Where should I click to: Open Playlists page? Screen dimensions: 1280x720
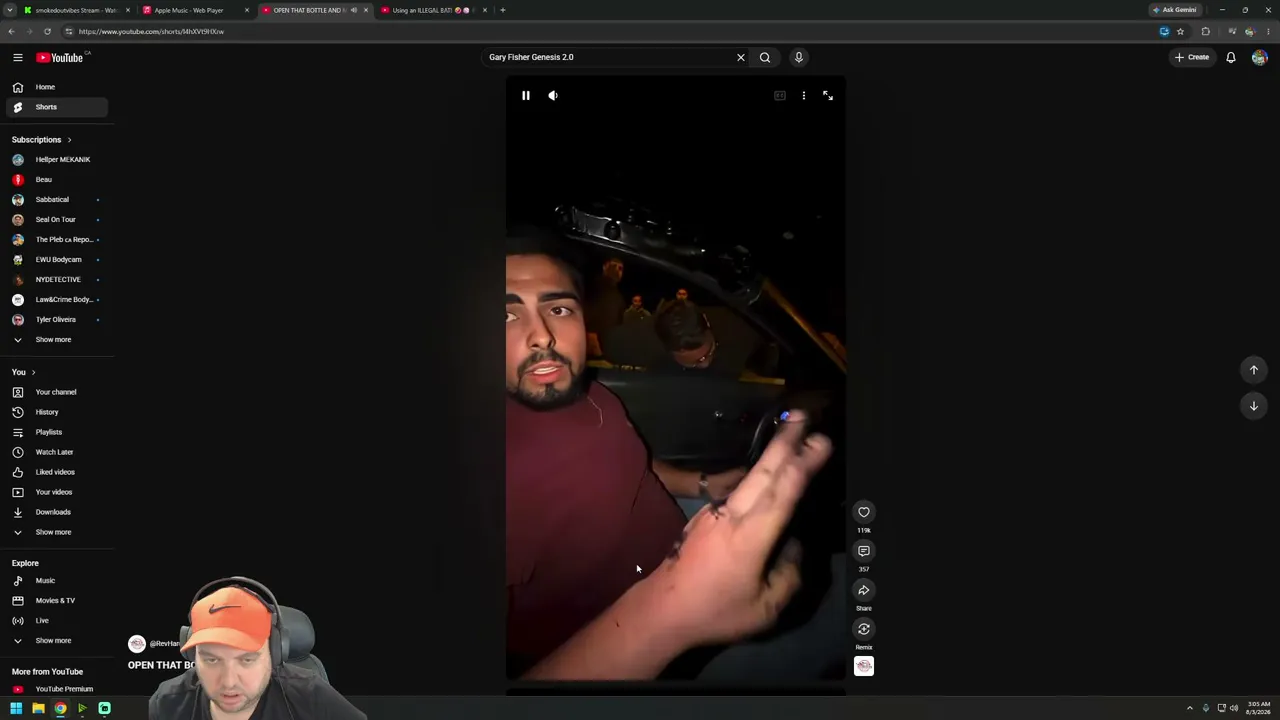click(x=56, y=432)
